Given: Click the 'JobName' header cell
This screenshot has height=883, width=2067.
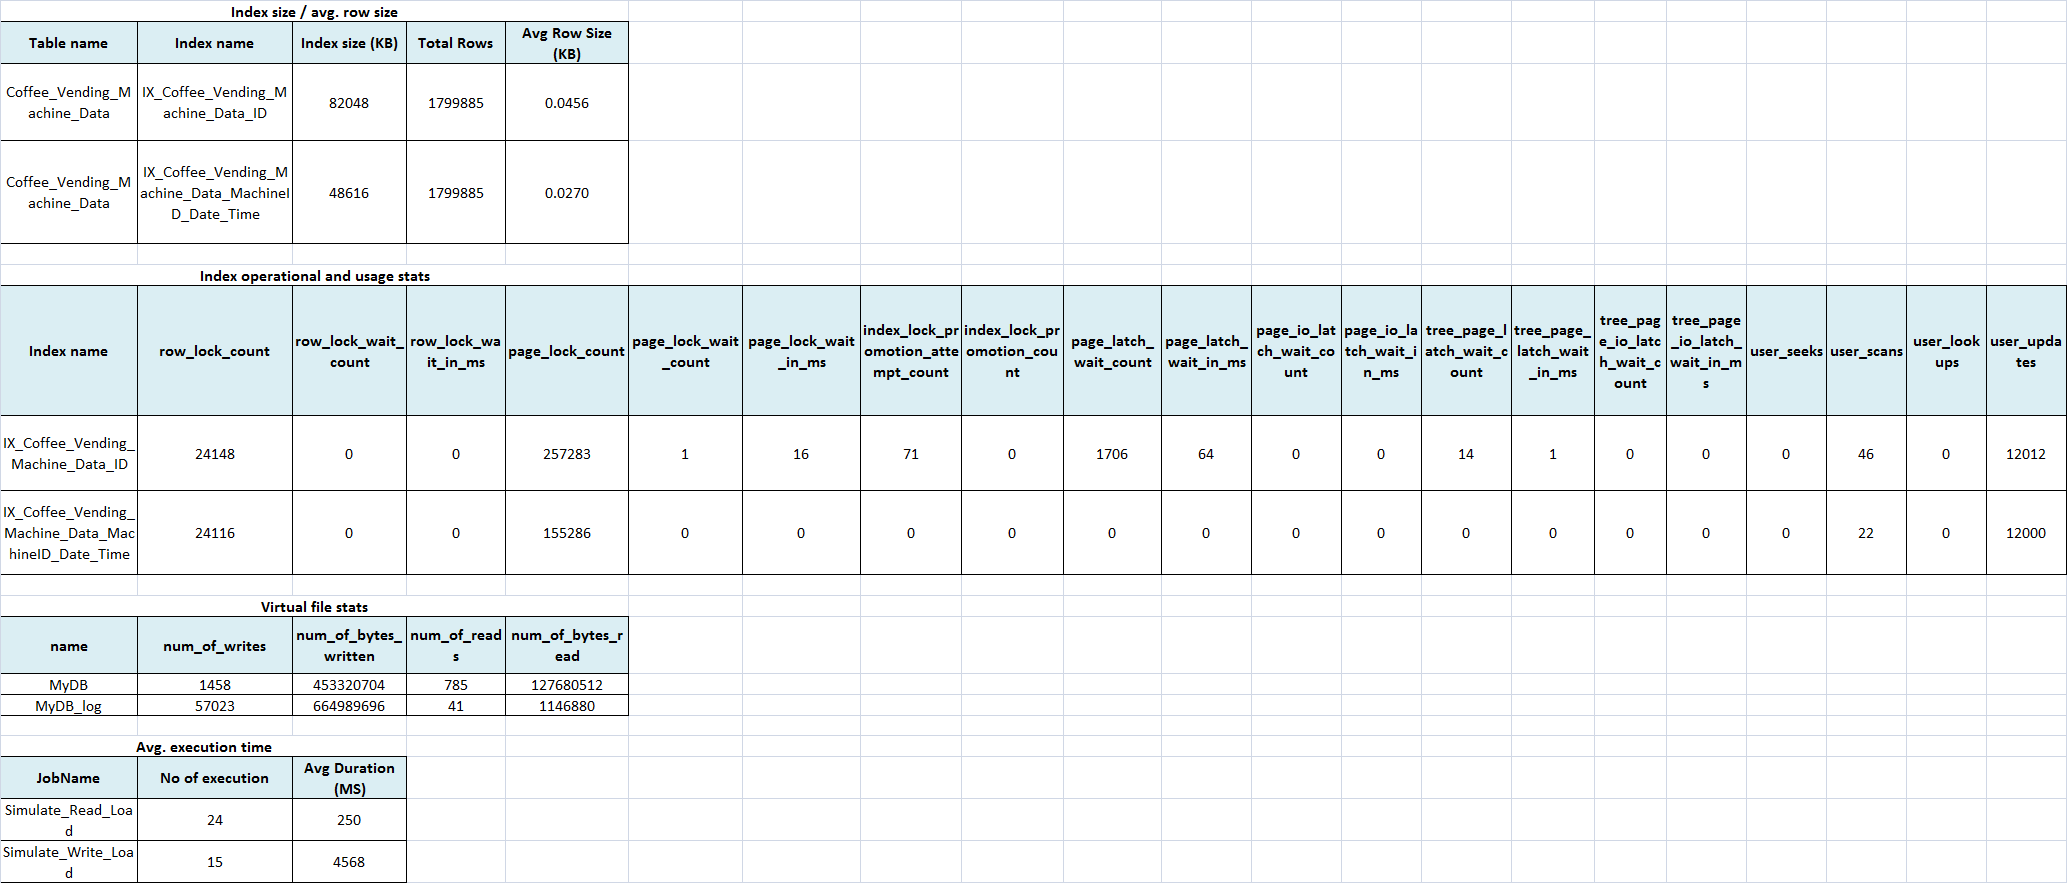Looking at the screenshot, I should click(x=68, y=778).
